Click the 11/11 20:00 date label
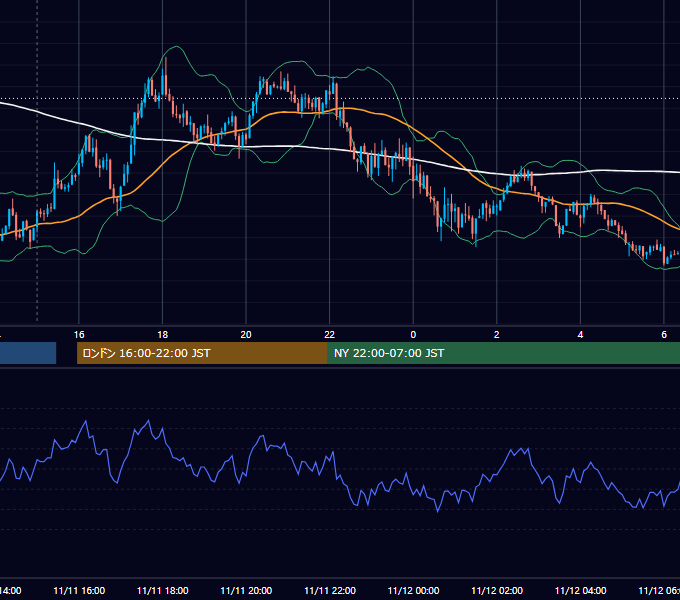Image resolution: width=680 pixels, height=600 pixels. pos(246,591)
